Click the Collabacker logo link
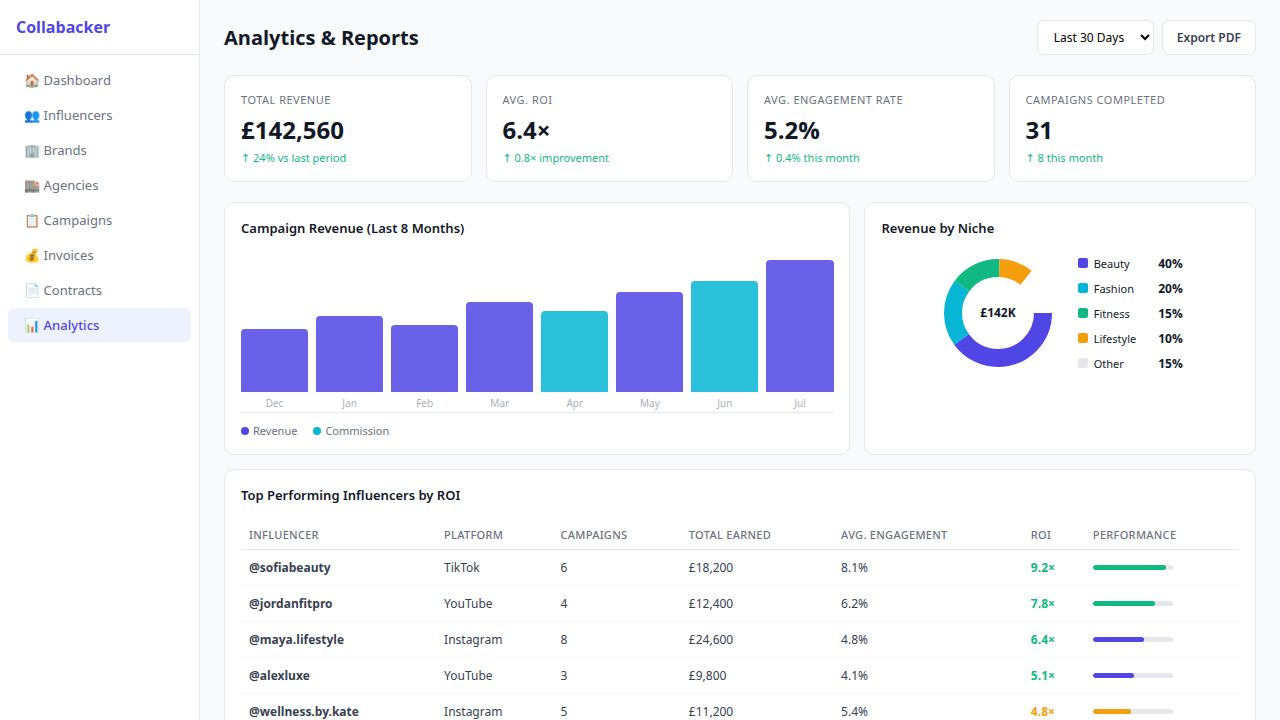1280x720 pixels. pyautogui.click(x=63, y=27)
